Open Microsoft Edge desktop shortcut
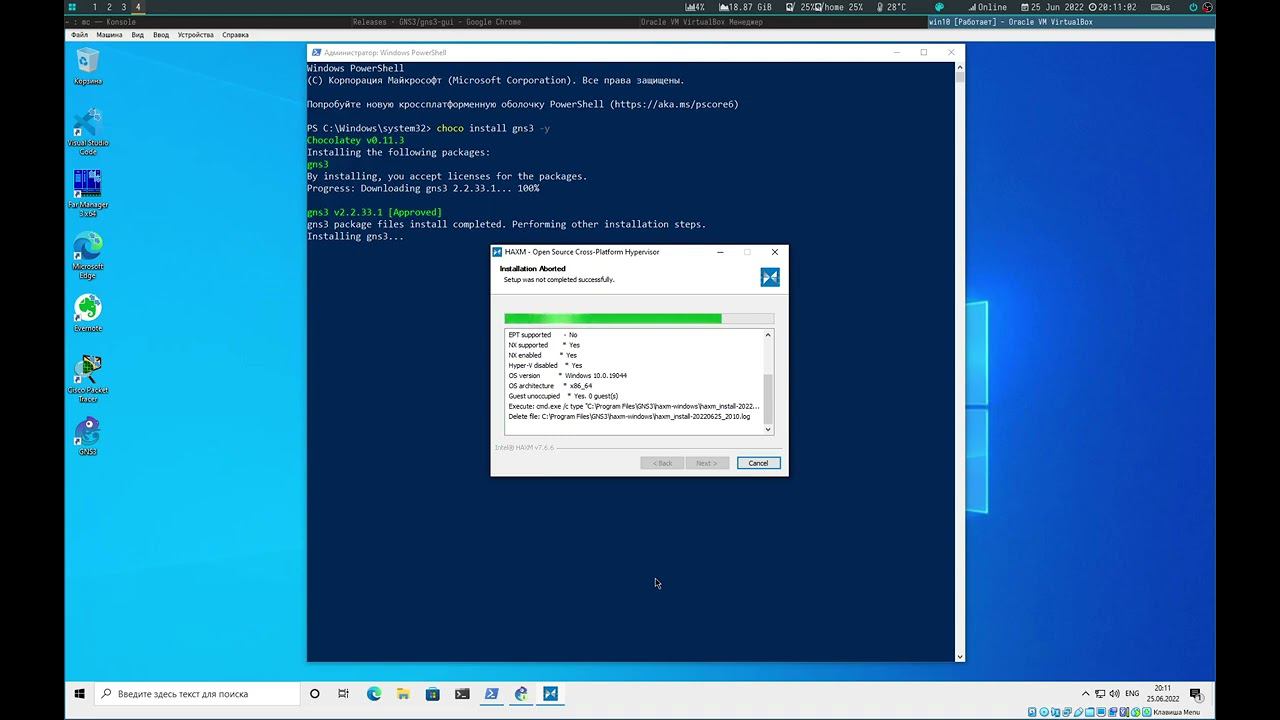 tap(88, 255)
